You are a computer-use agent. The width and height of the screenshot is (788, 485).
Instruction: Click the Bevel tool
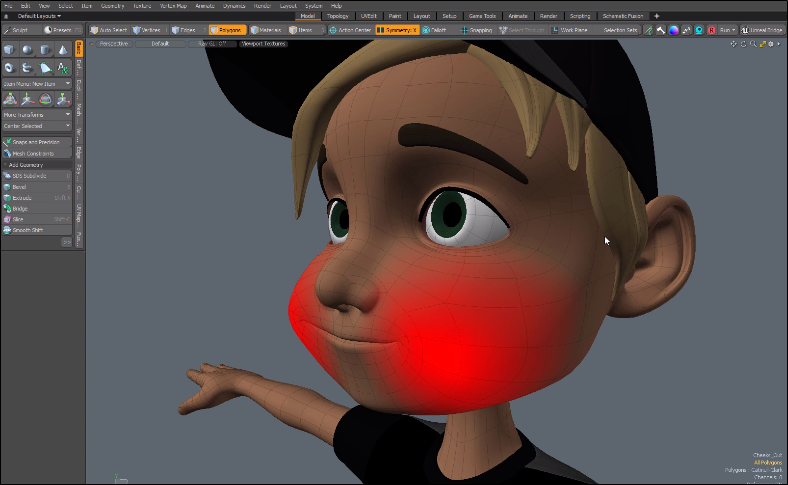tap(21, 187)
